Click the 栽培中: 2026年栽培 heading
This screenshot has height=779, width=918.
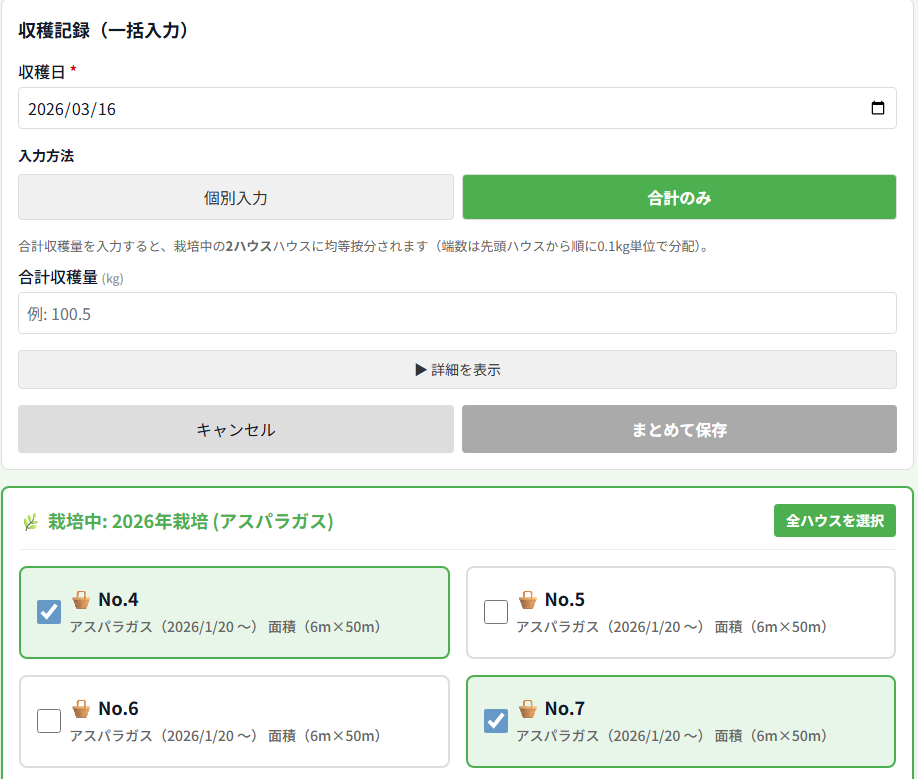[x=190, y=521]
